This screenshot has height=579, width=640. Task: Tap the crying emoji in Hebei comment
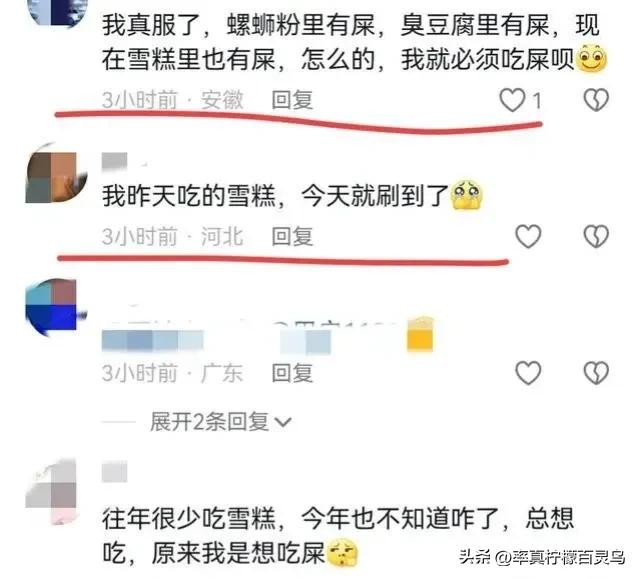click(x=467, y=195)
